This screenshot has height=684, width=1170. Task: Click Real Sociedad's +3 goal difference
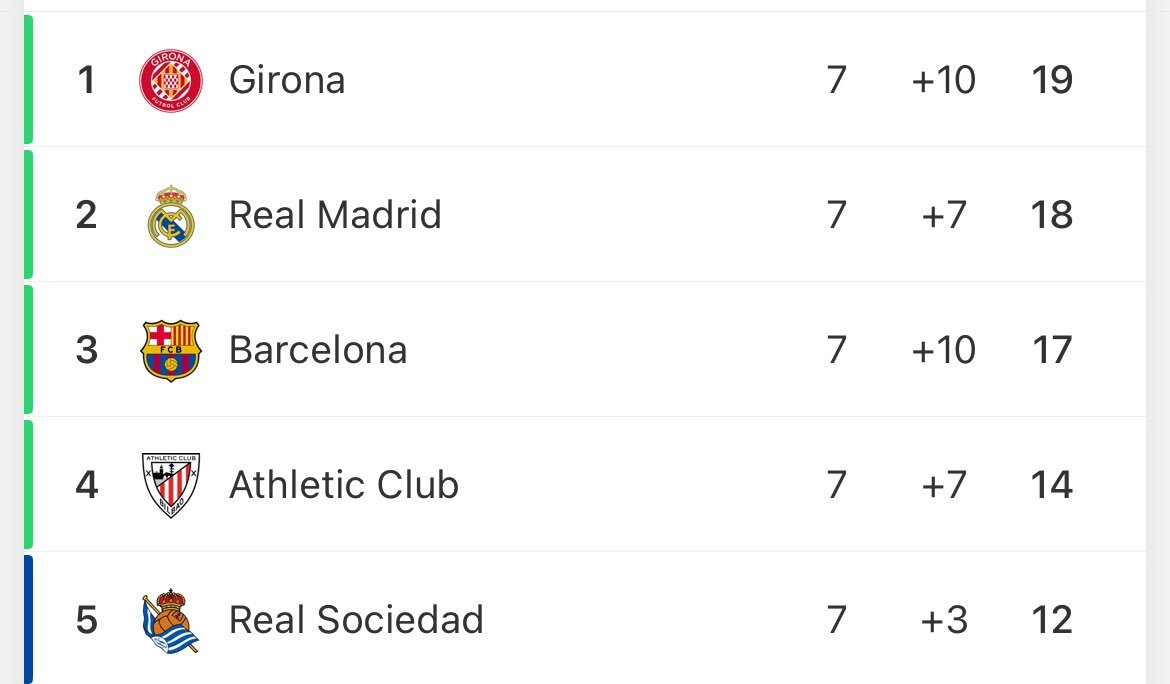click(944, 620)
